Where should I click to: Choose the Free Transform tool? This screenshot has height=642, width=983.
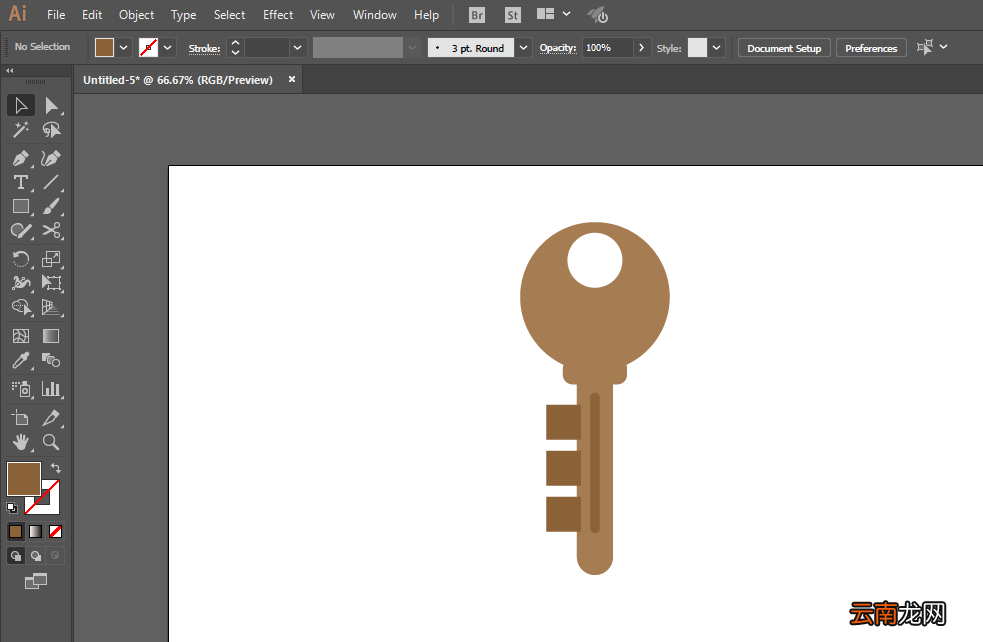click(x=51, y=283)
